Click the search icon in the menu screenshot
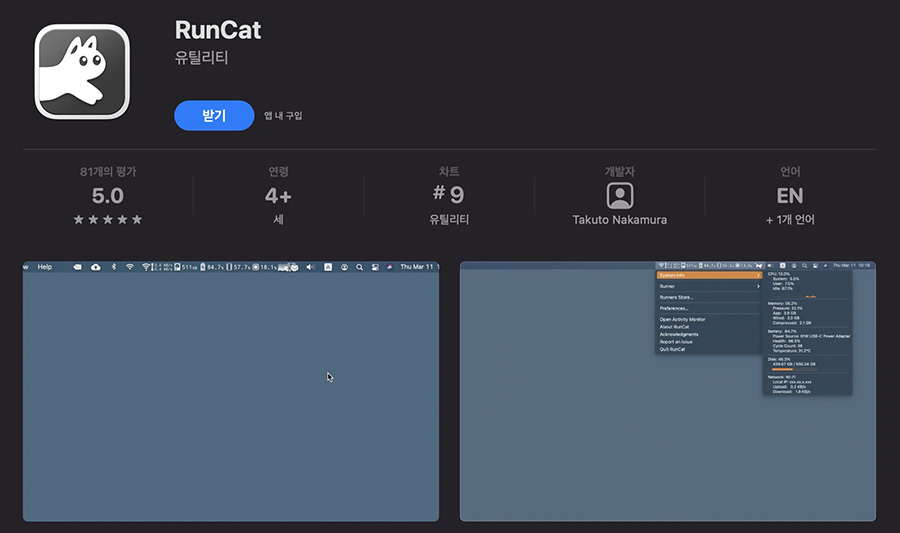Screen dimensions: 900x533 804,266
